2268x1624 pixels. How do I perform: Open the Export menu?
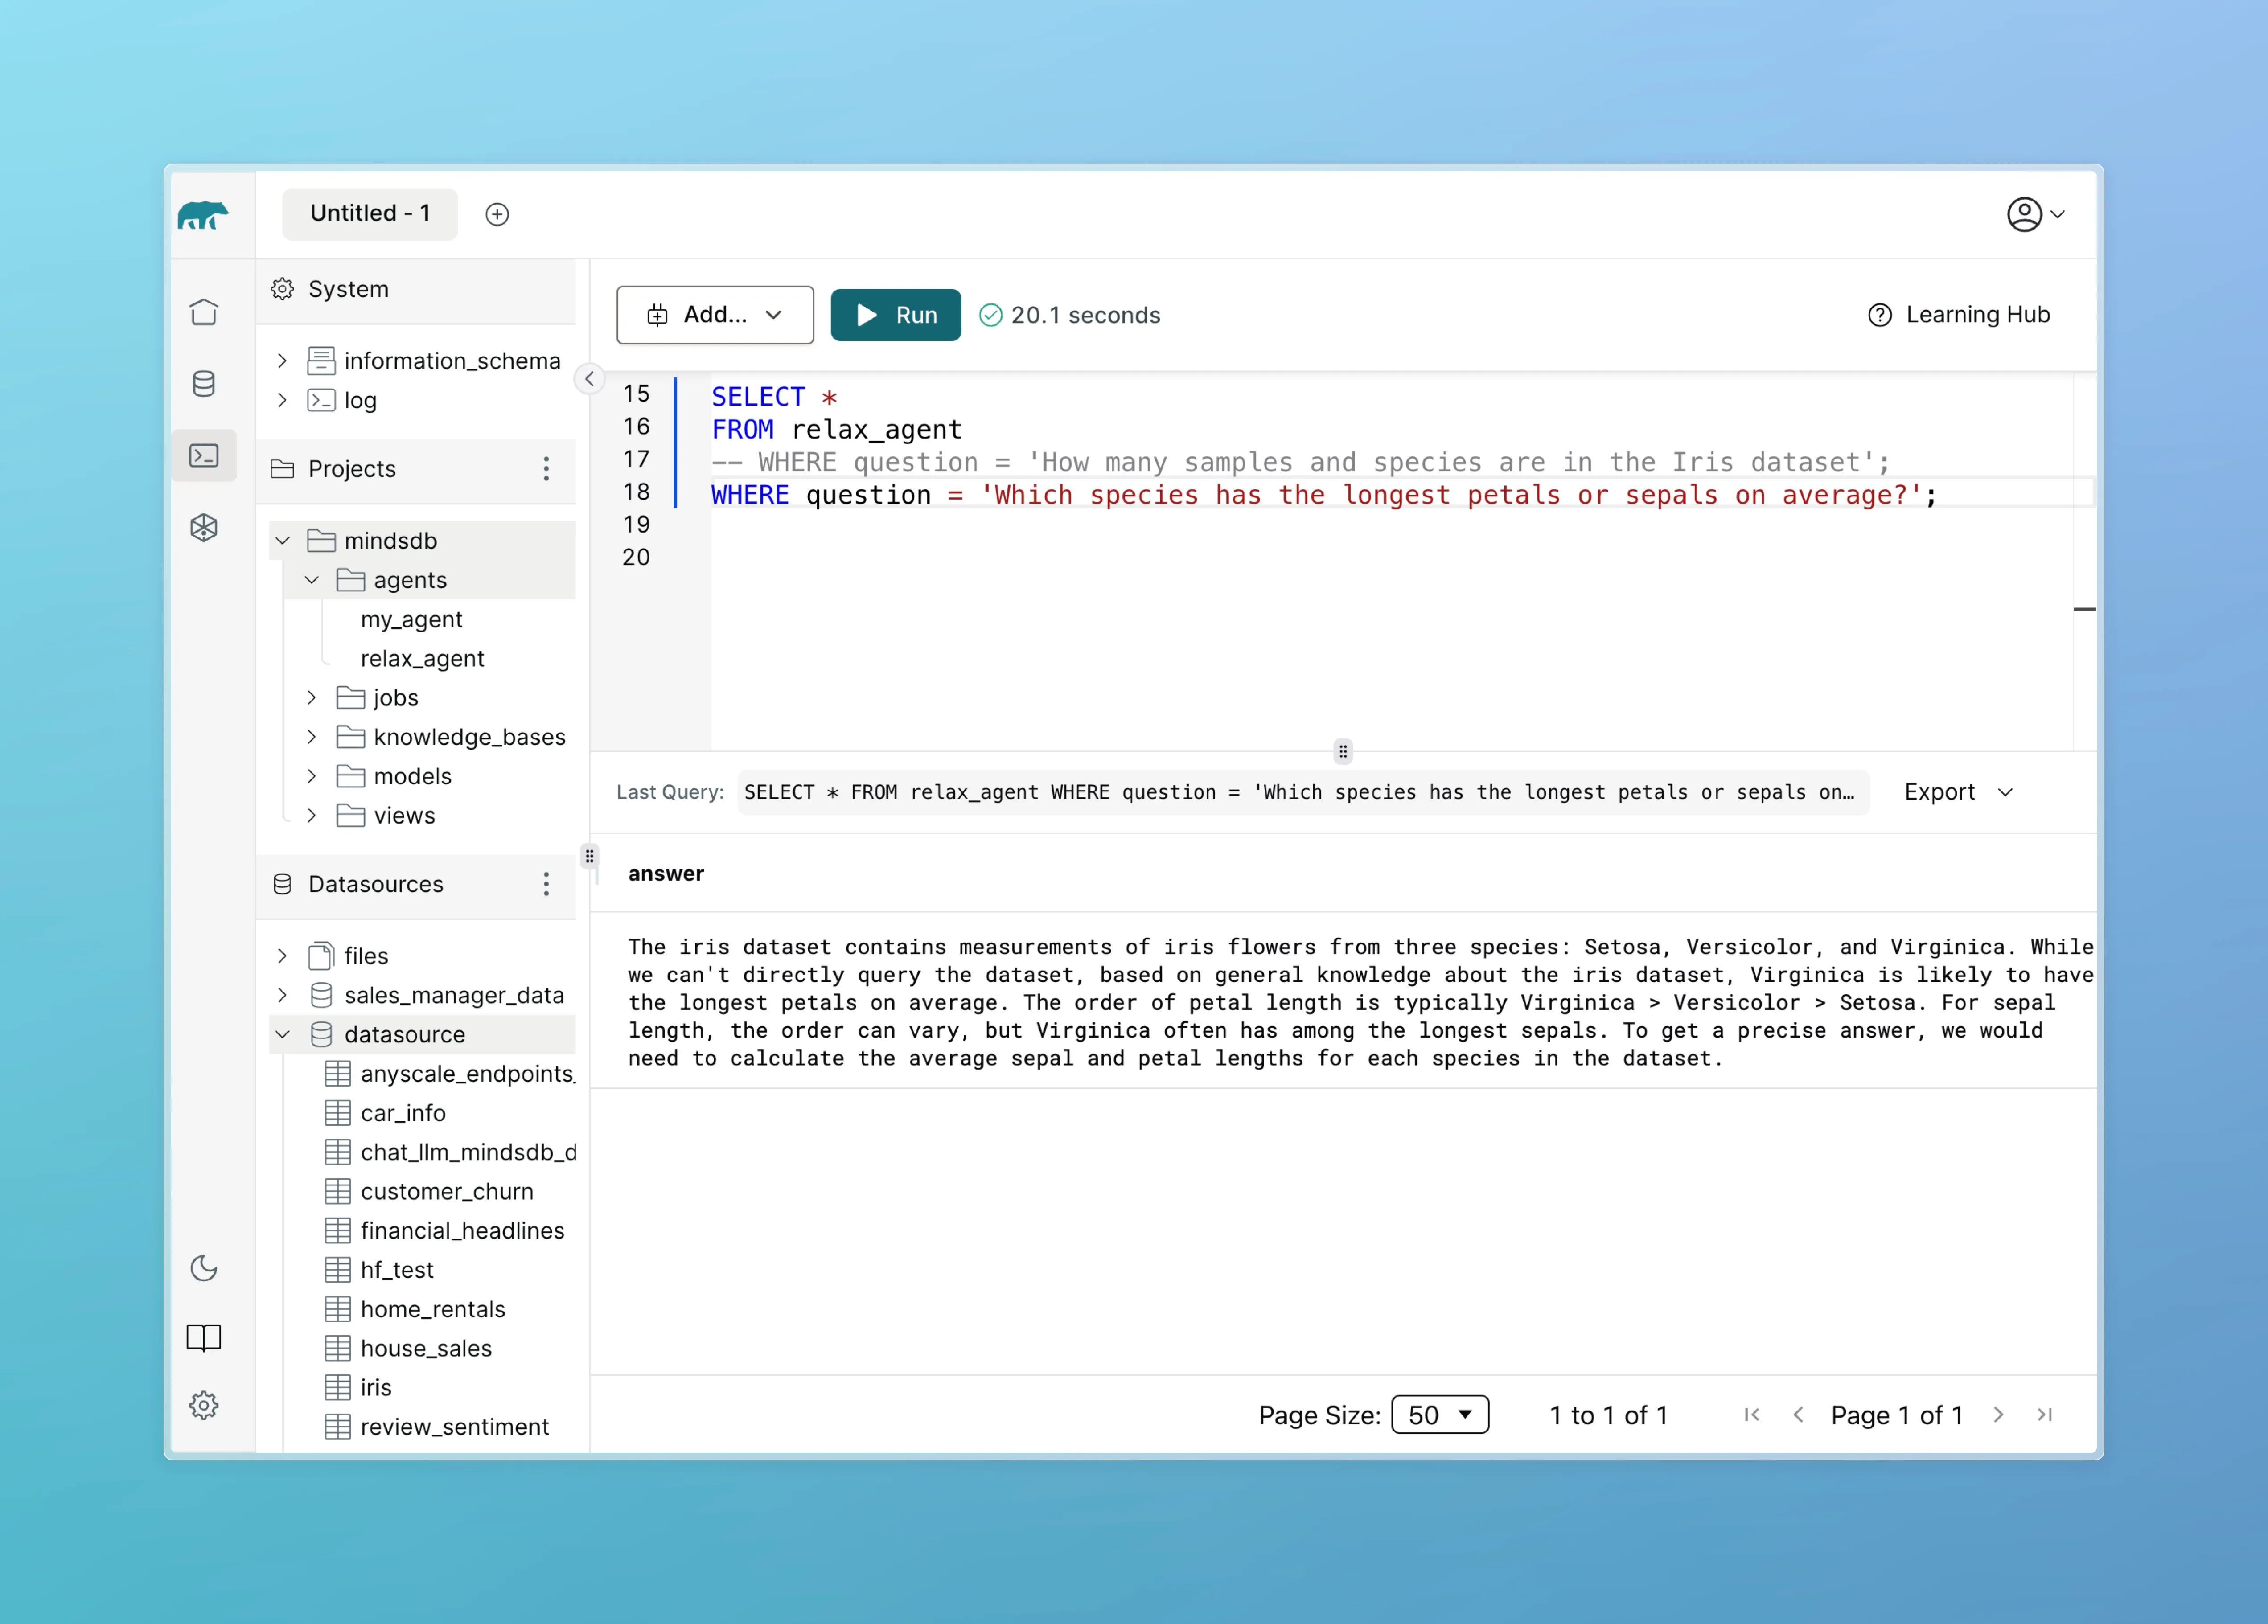tap(1957, 792)
